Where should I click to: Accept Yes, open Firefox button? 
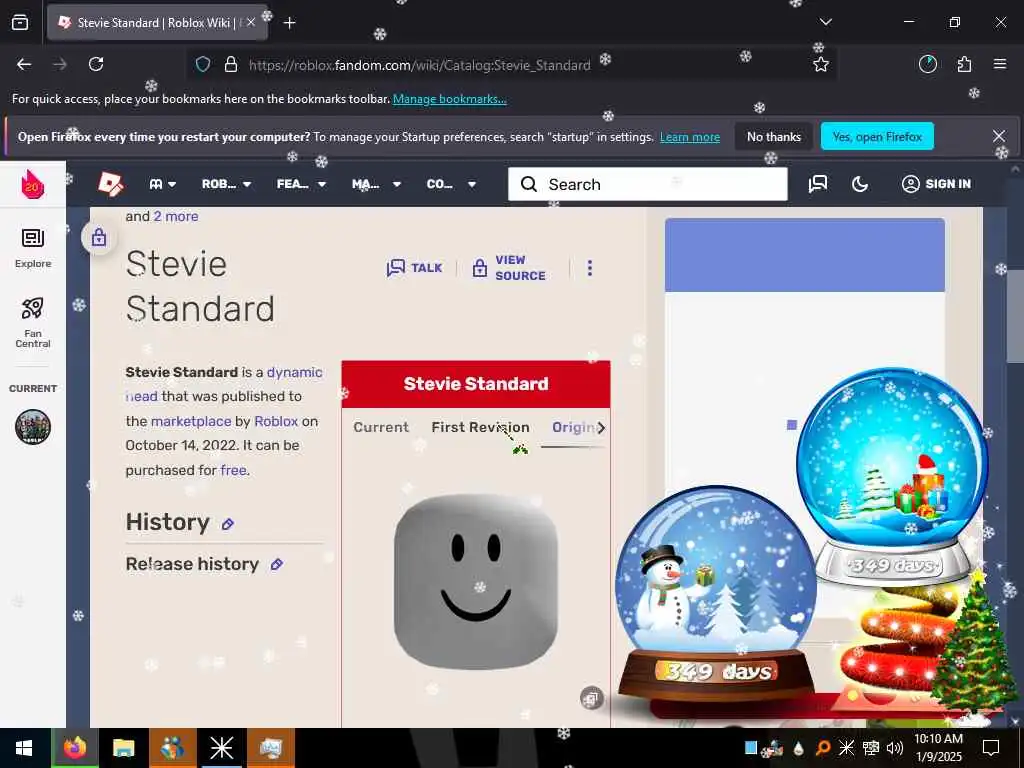point(877,136)
